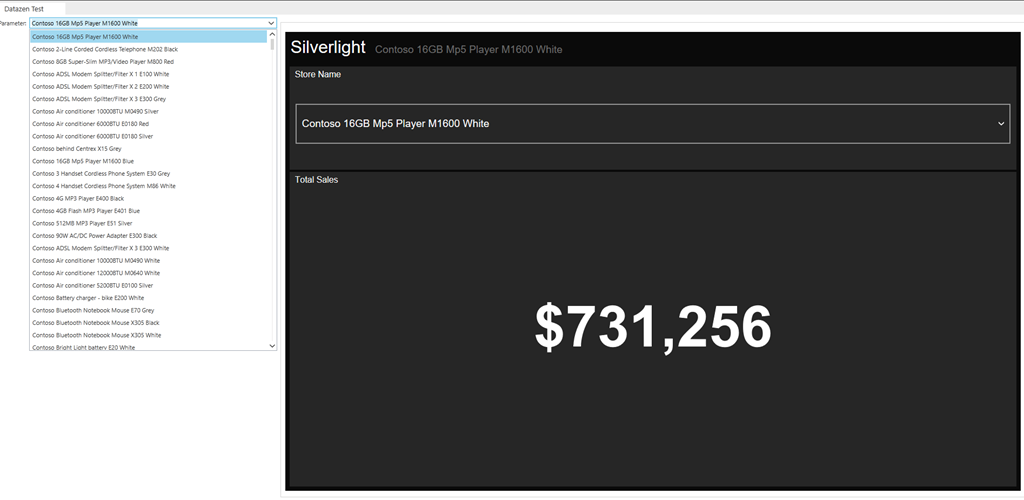Select Contoso 90W AC/DC Power Adapter E300 Black
This screenshot has width=1024, height=500.
click(94, 236)
